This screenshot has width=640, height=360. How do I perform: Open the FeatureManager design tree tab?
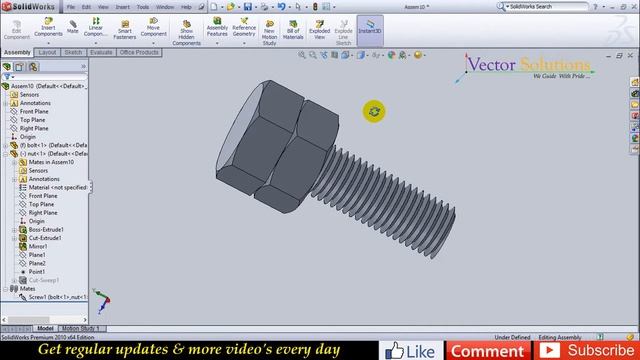[7, 67]
